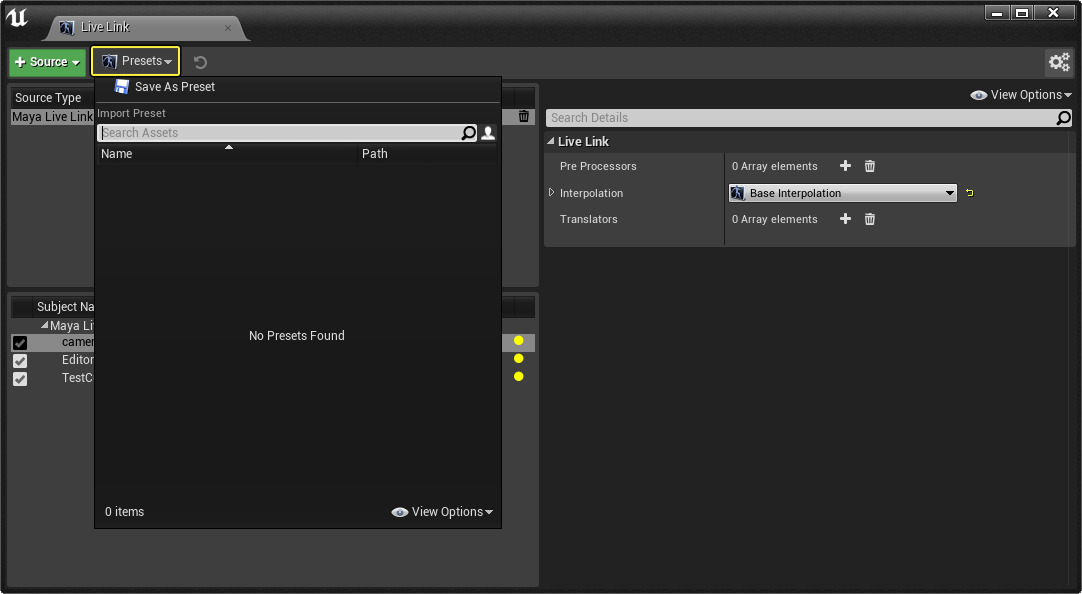Toggle the Editor subject checkbox
This screenshot has height=594, width=1082.
point(20,361)
